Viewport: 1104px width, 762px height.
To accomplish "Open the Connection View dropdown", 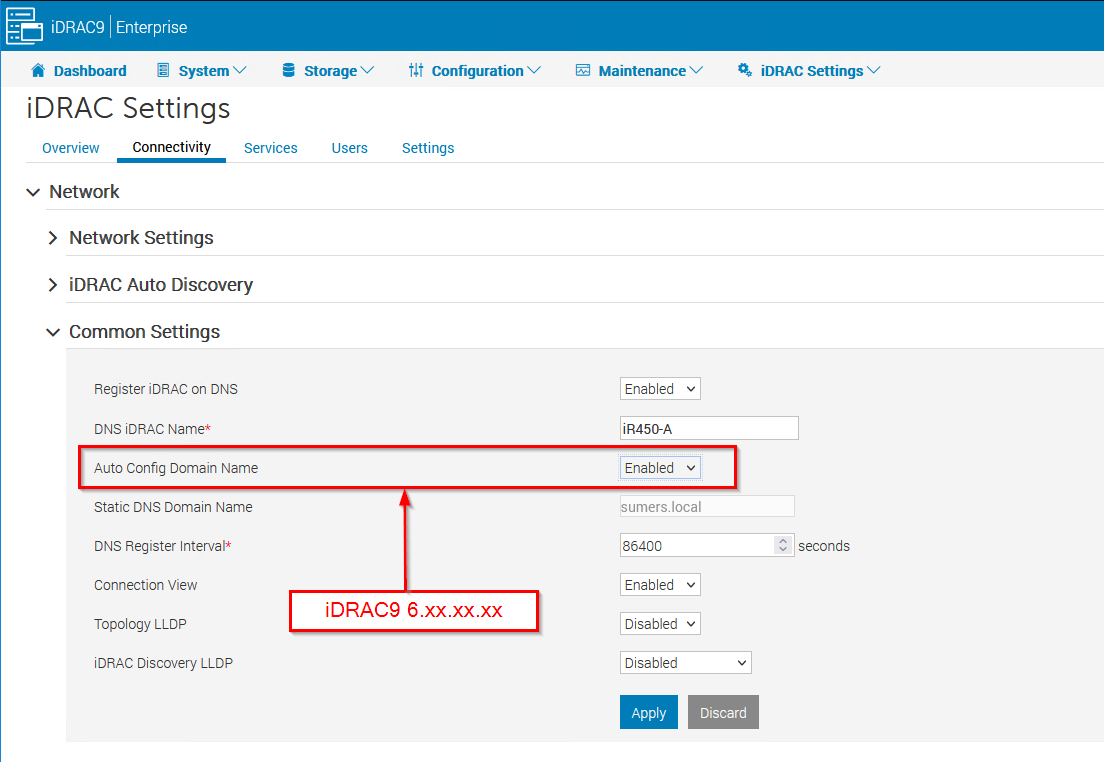I will [x=659, y=584].
